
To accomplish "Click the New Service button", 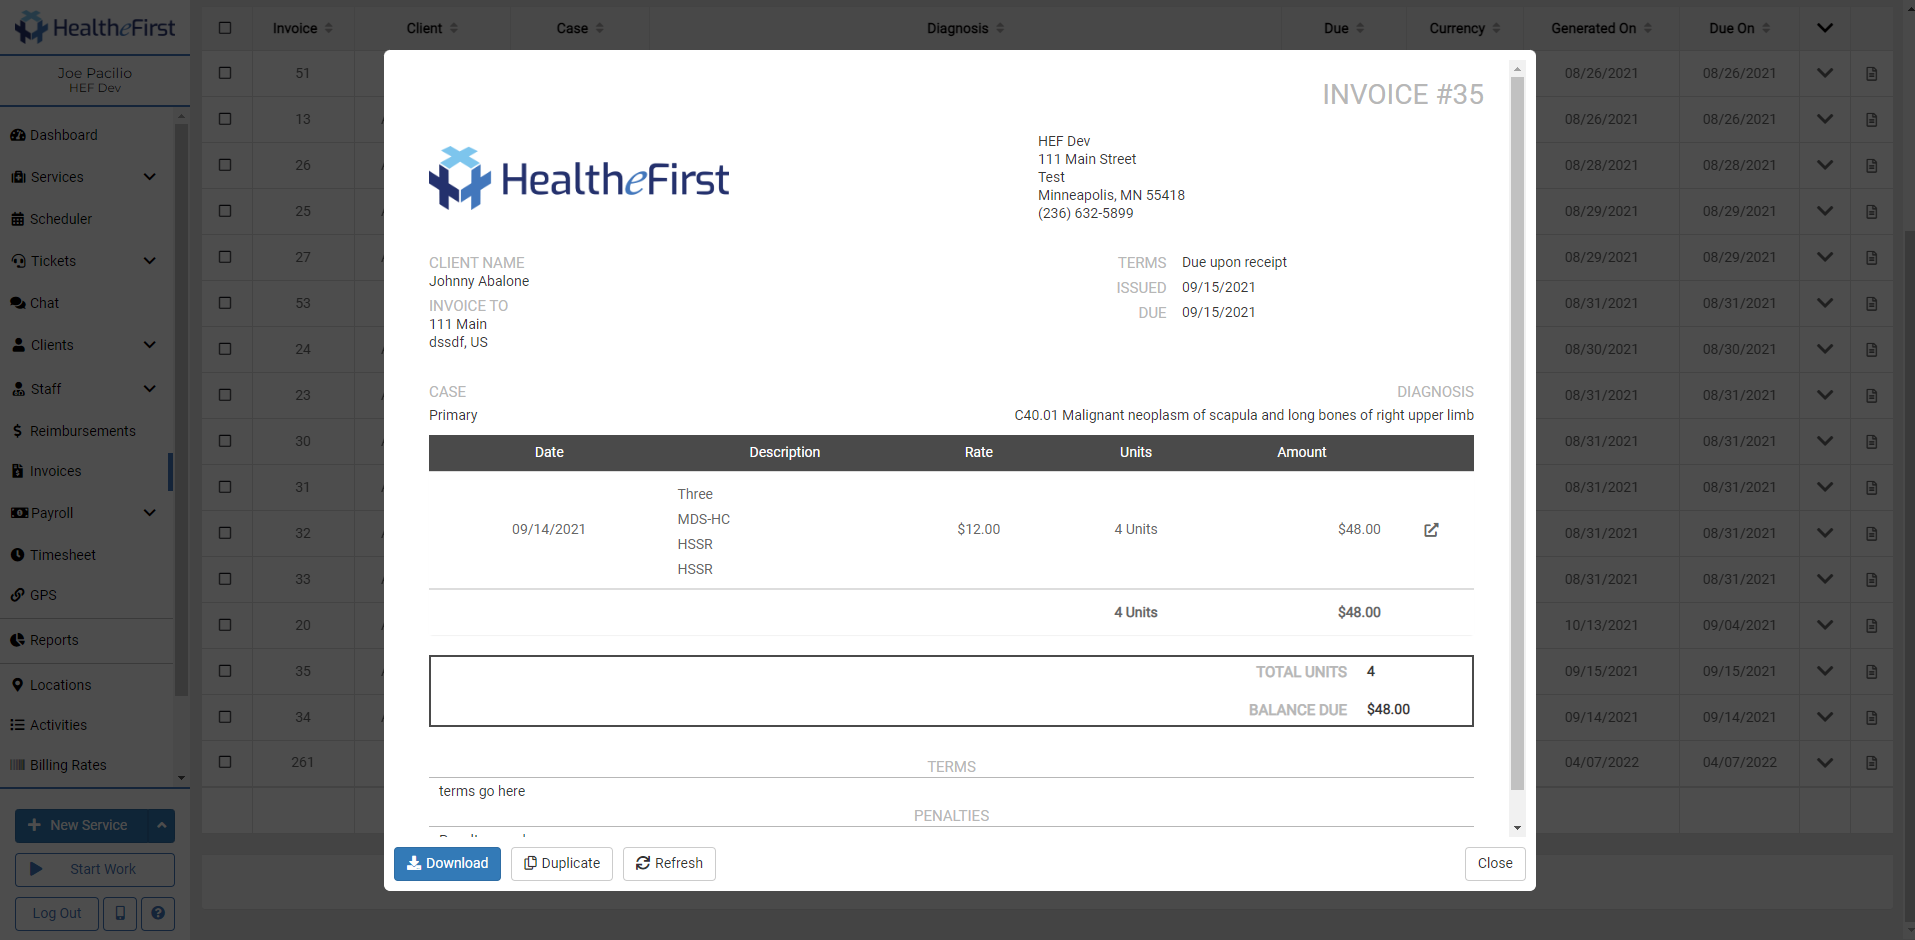I will (81, 825).
